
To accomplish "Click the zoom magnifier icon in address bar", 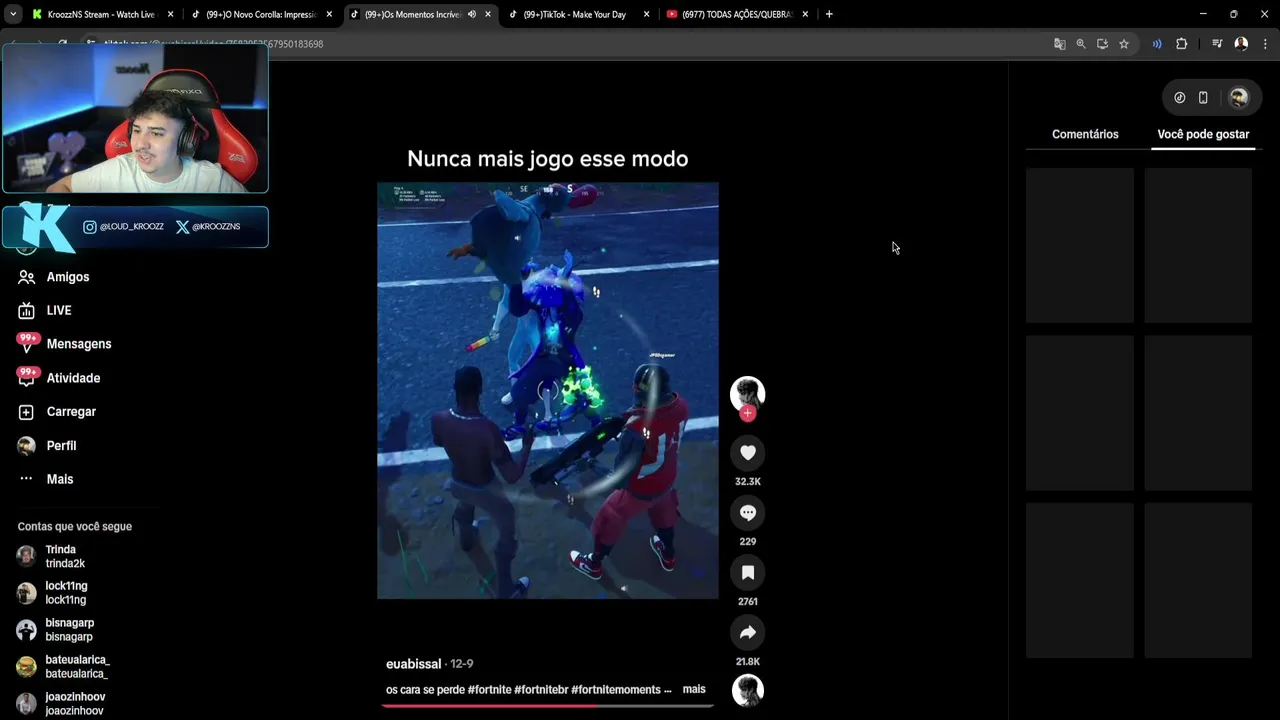I will point(1081,44).
